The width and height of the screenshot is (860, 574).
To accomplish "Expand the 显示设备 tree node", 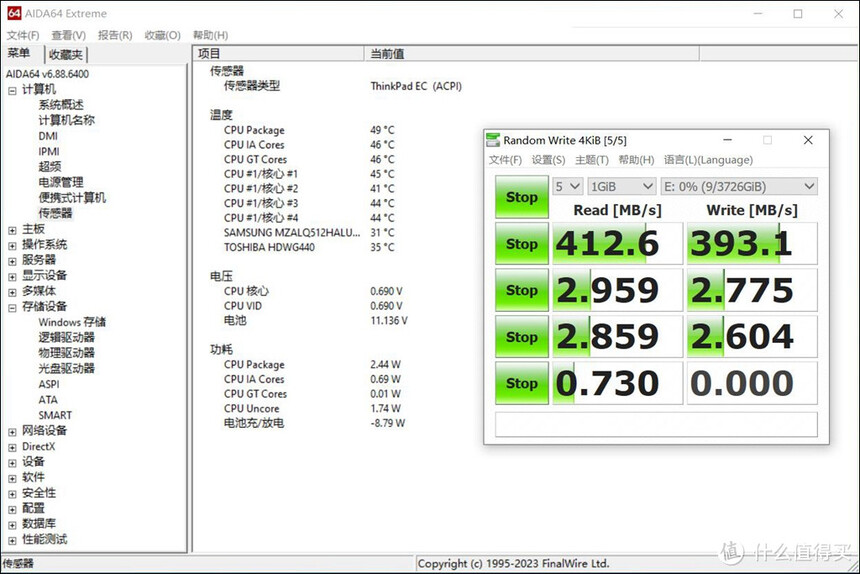I will click(12, 276).
